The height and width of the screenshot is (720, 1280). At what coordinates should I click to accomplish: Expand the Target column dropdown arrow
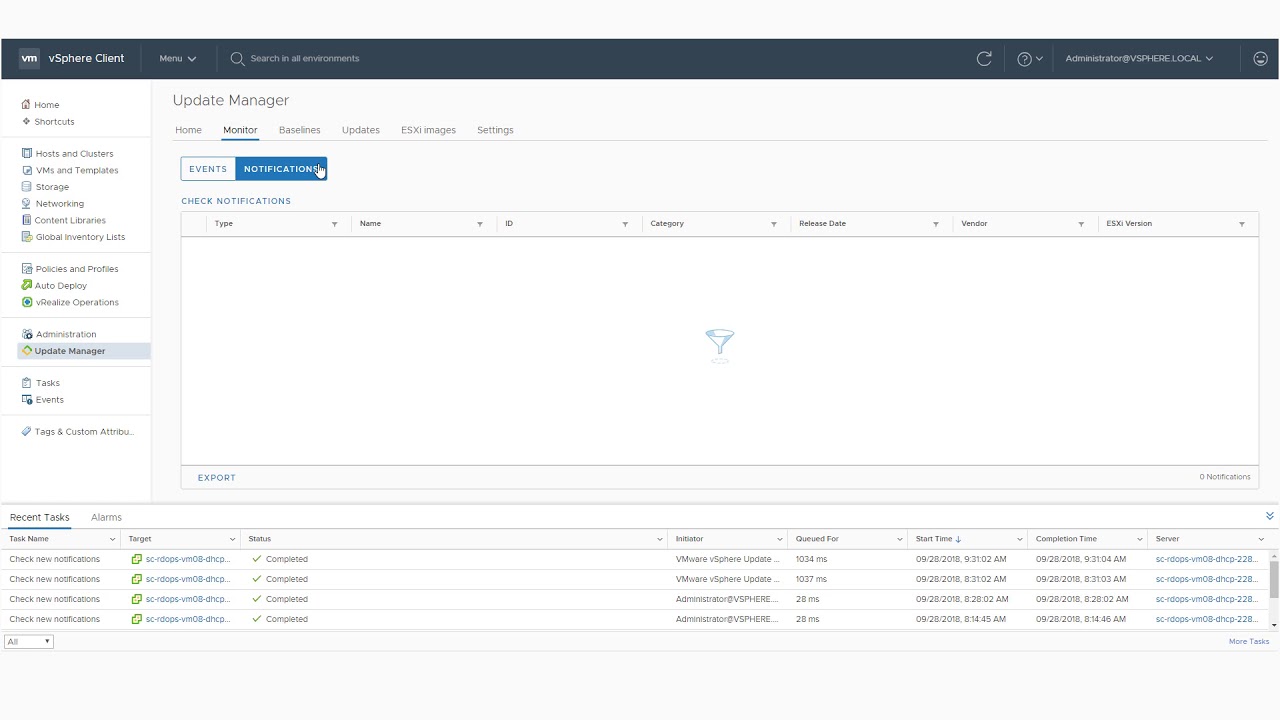[232, 540]
